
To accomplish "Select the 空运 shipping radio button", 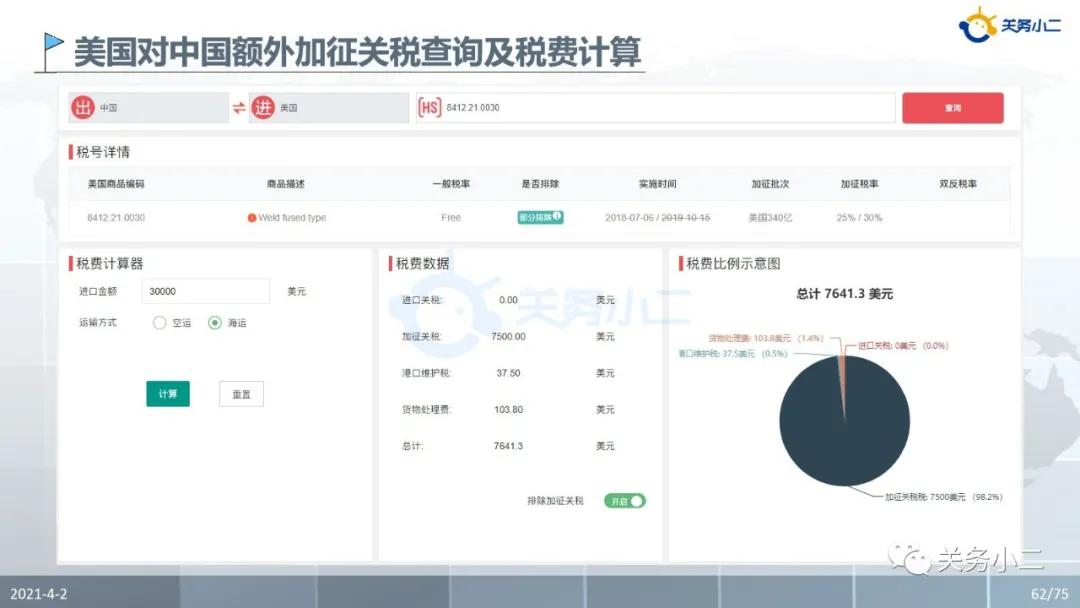I will pyautogui.click(x=158, y=323).
